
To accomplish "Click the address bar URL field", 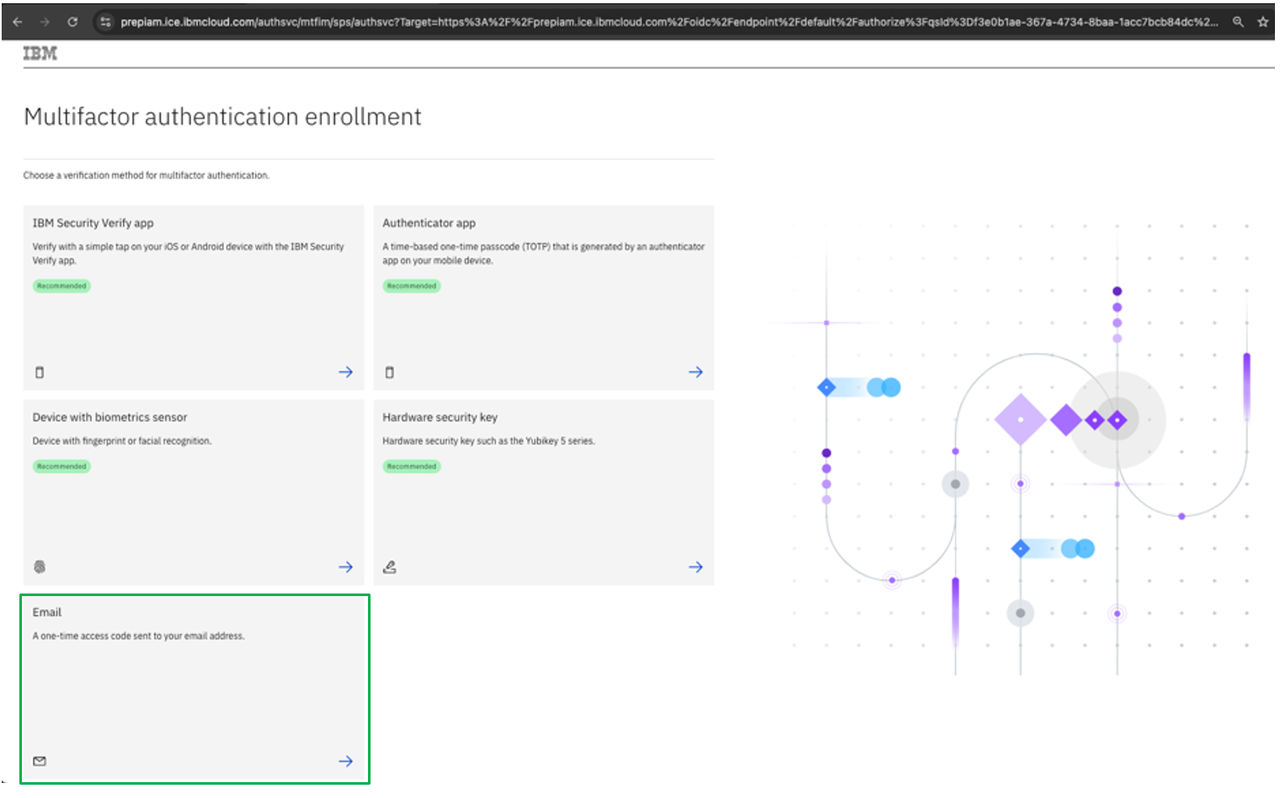I will tap(670, 21).
